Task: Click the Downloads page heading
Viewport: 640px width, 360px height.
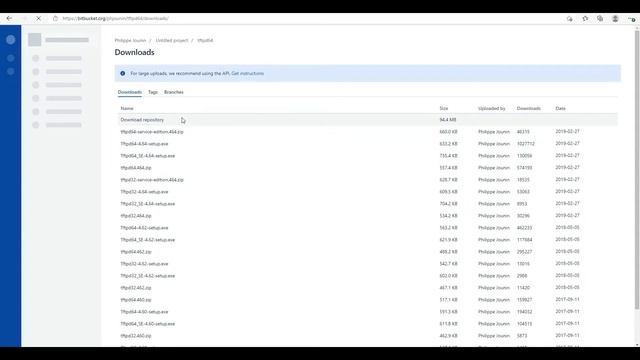Action: (134, 52)
